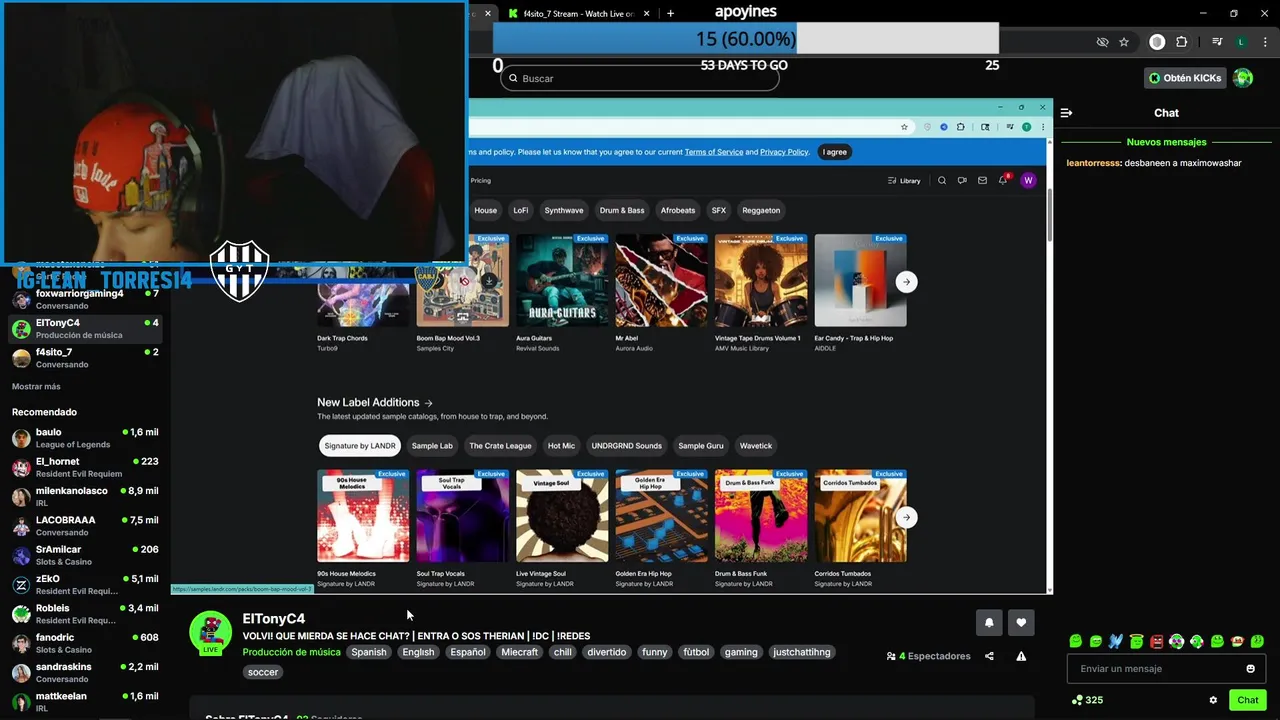Image resolution: width=1280 pixels, height=720 pixels.
Task: Click the notification bell button on ElTonyC4's channel
Action: tap(989, 622)
